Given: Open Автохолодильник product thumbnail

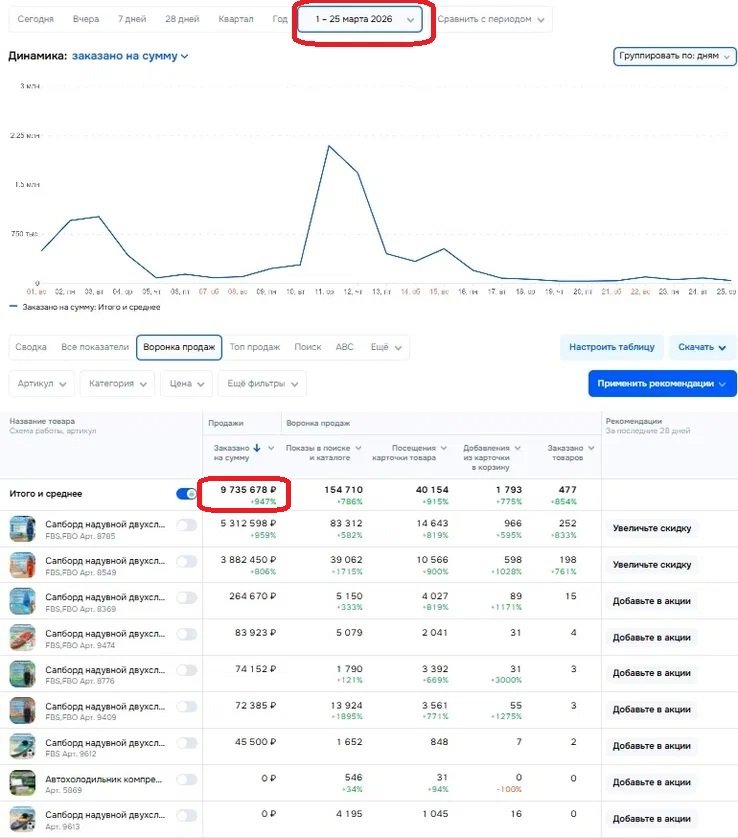Looking at the screenshot, I should pos(22,783).
